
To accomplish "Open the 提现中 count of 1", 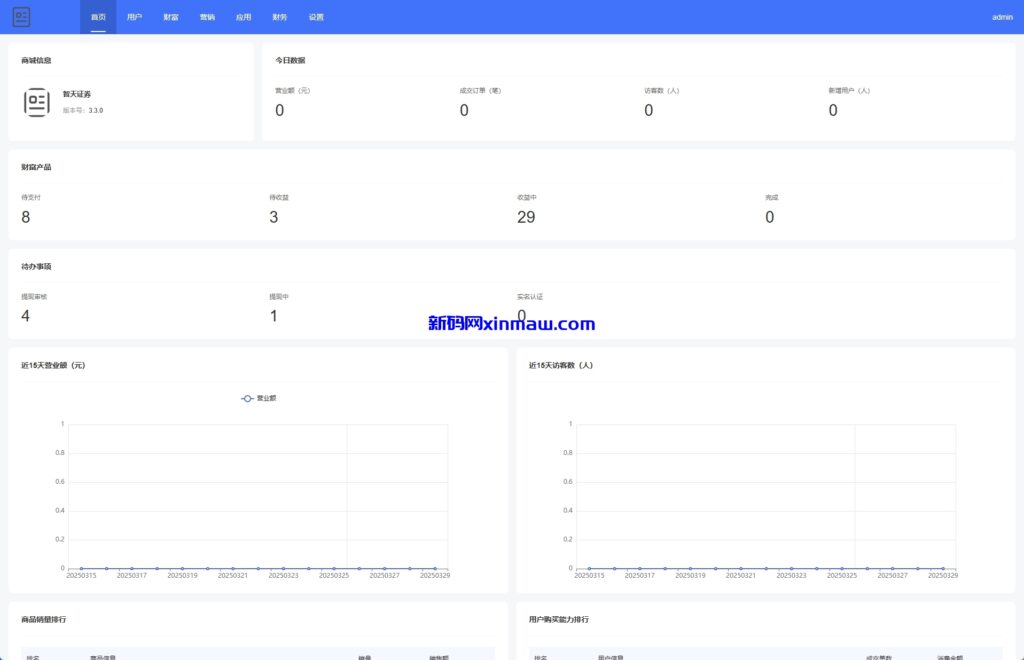I will pos(274,316).
